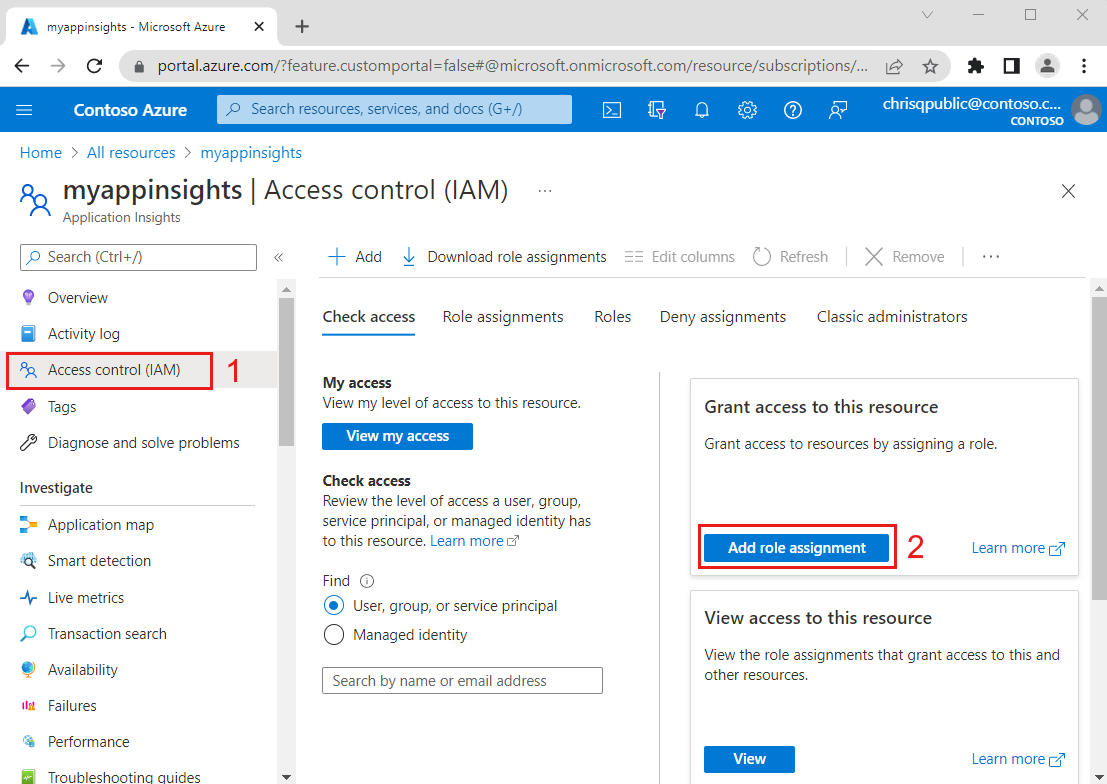The image size is (1107, 784).
Task: Open the feedback icon in the top bar
Action: [x=838, y=109]
